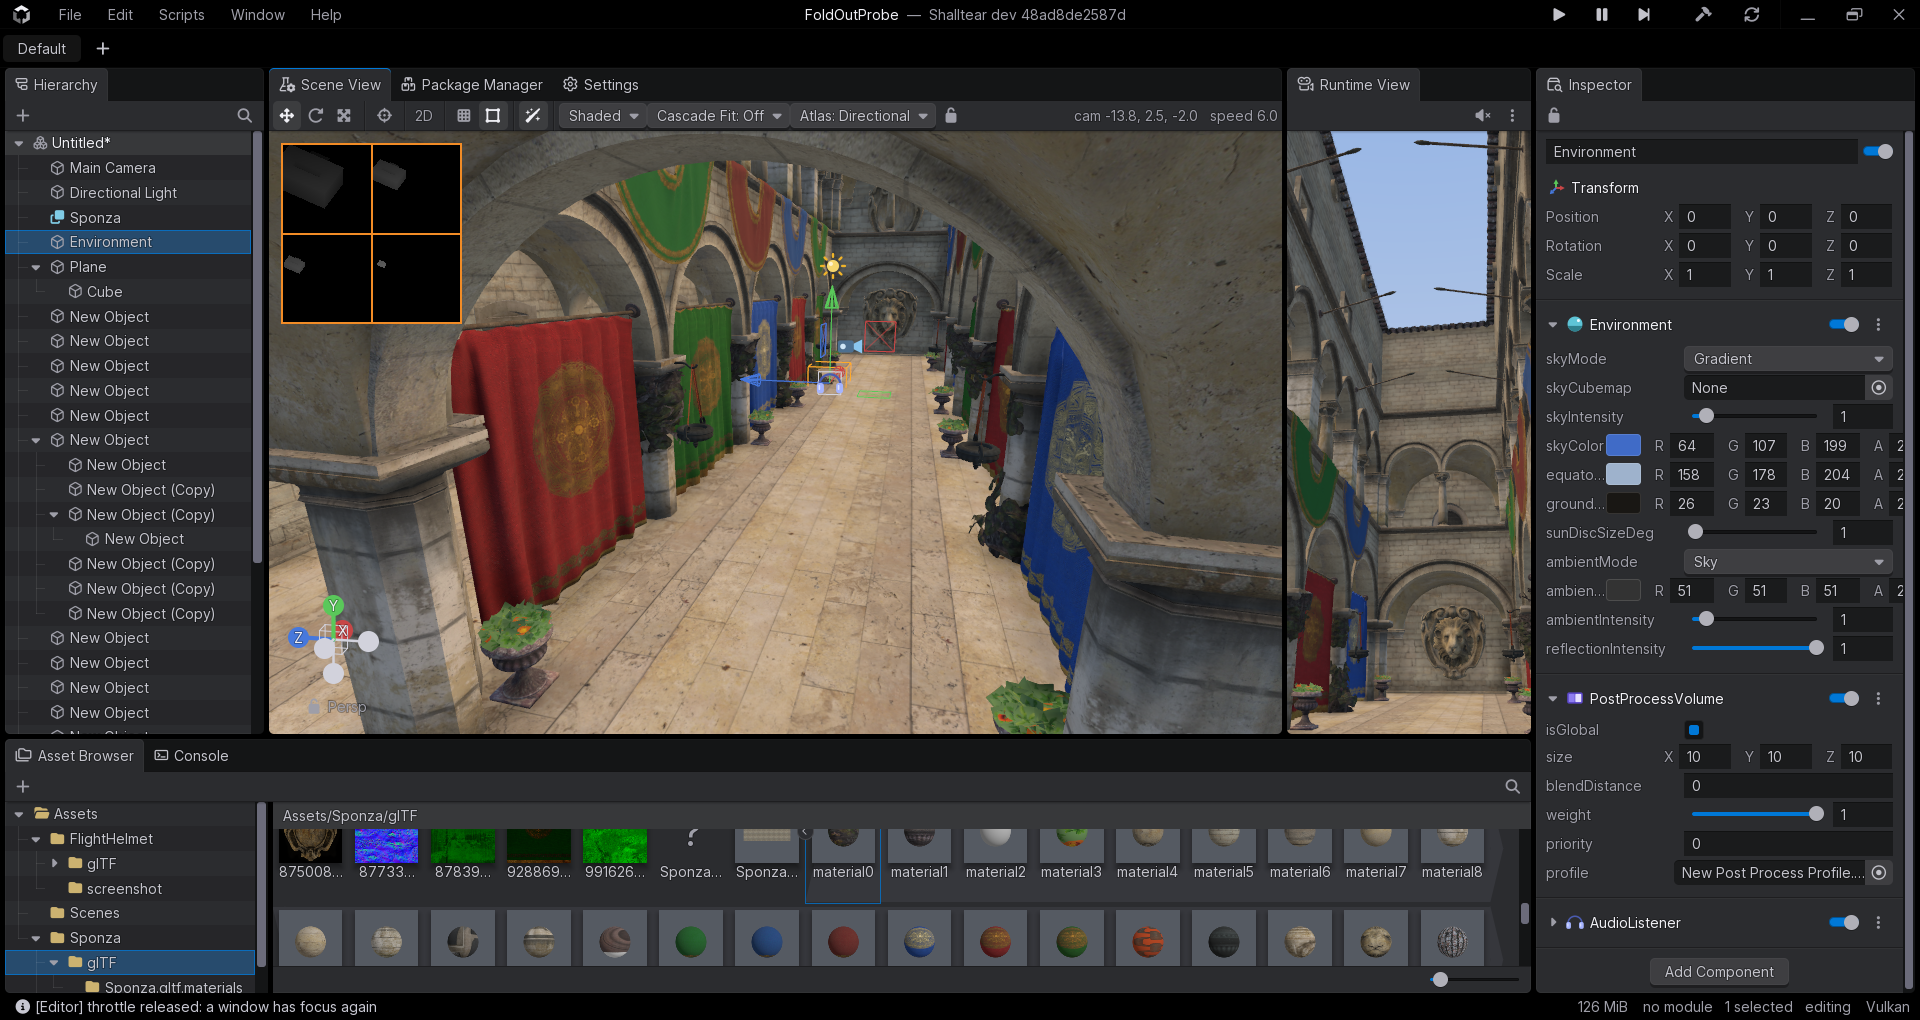Click the pivot/center crosshair icon
1920x1020 pixels.
tap(384, 116)
